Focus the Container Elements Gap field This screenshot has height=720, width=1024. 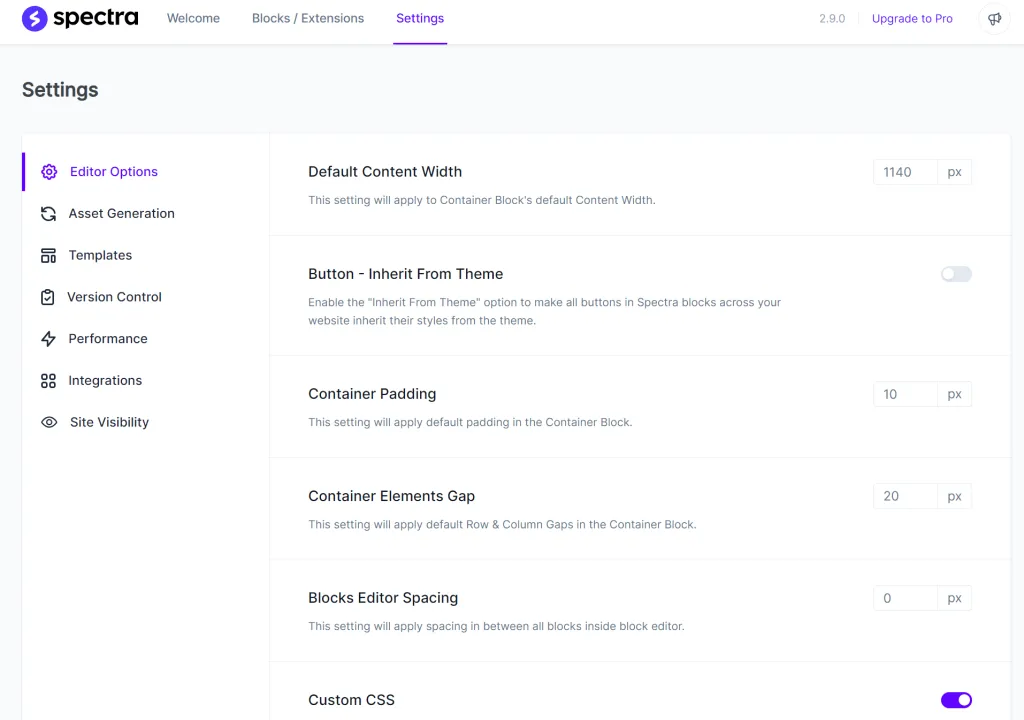click(905, 497)
